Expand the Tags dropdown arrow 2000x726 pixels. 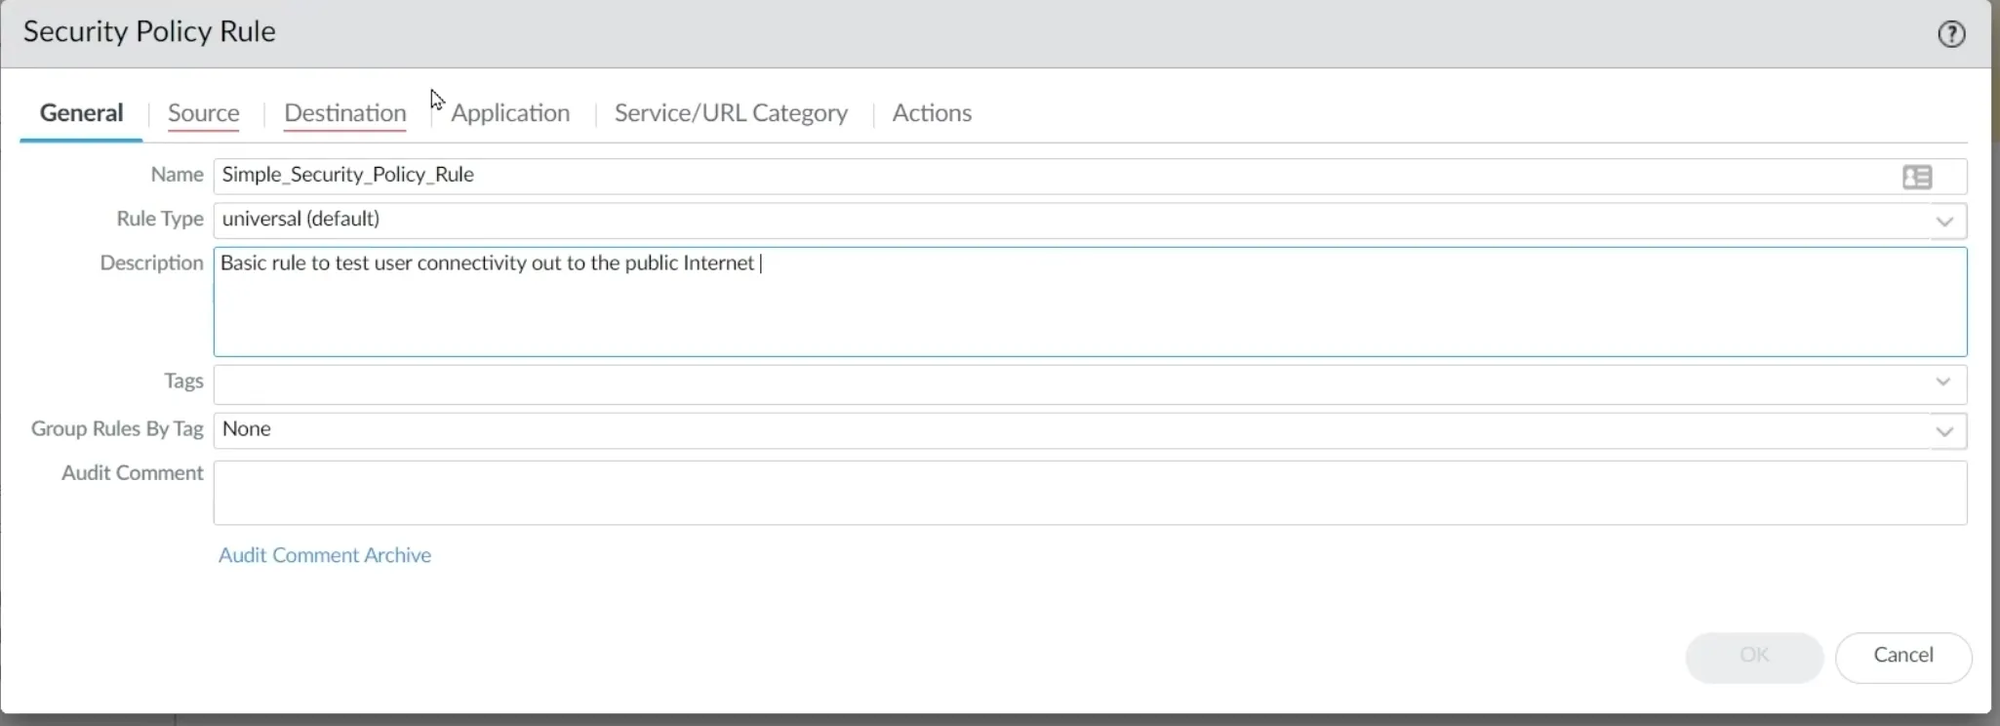(1942, 382)
